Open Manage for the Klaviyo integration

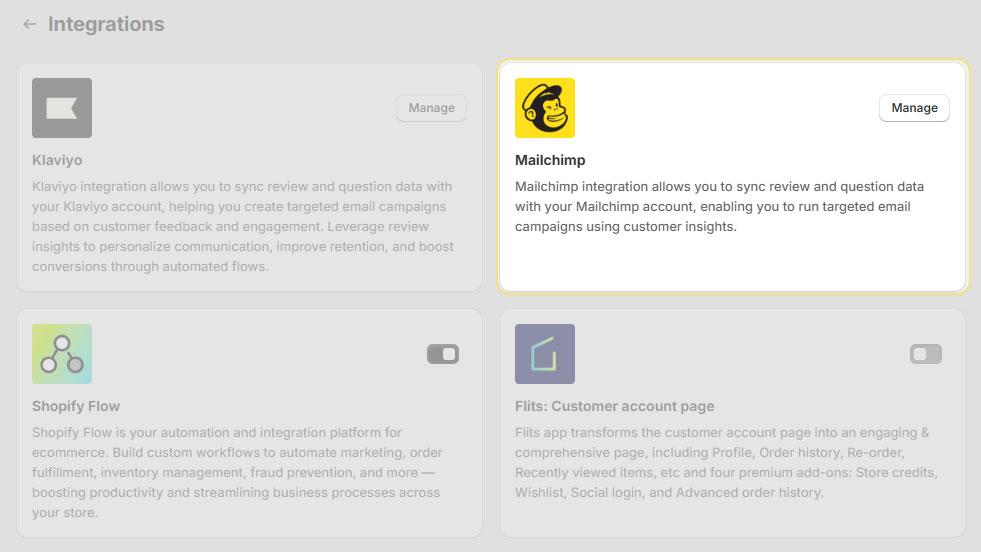pyautogui.click(x=432, y=108)
